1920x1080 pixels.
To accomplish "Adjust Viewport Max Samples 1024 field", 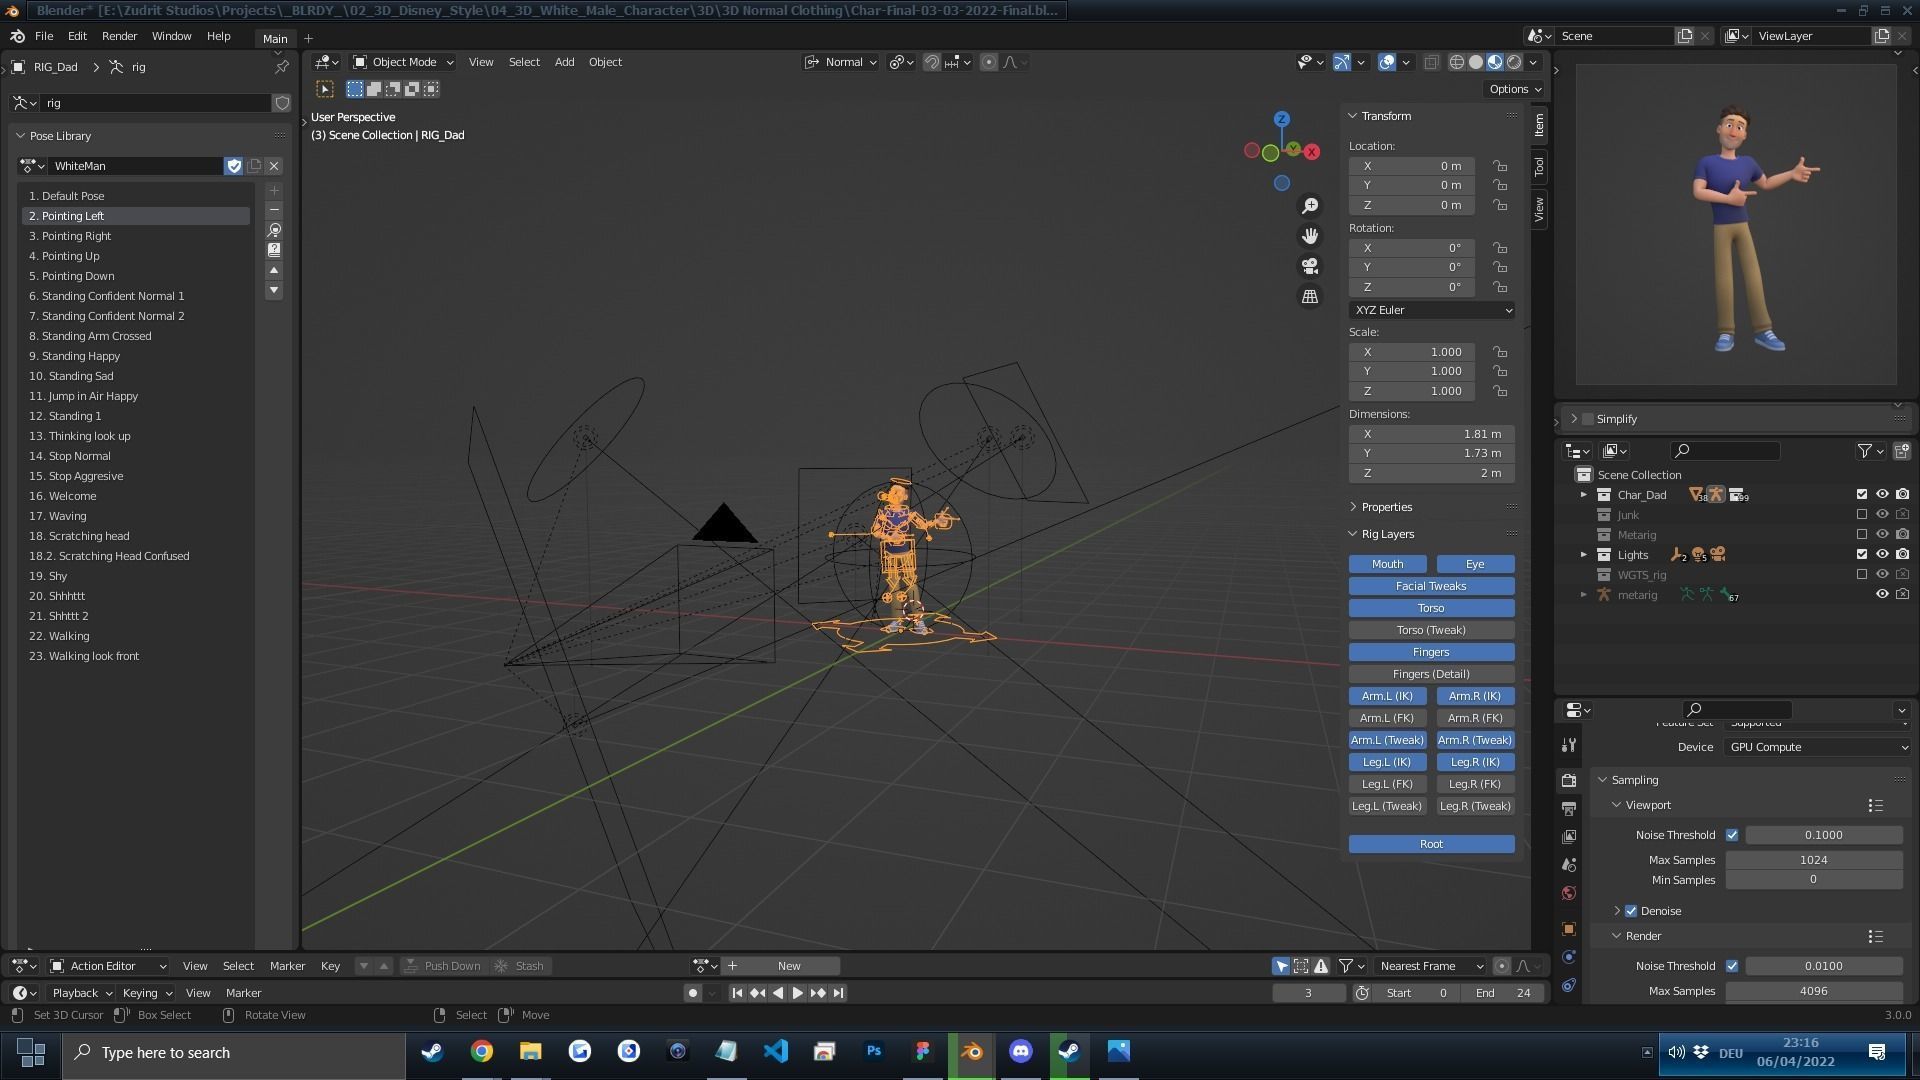I will point(1813,860).
